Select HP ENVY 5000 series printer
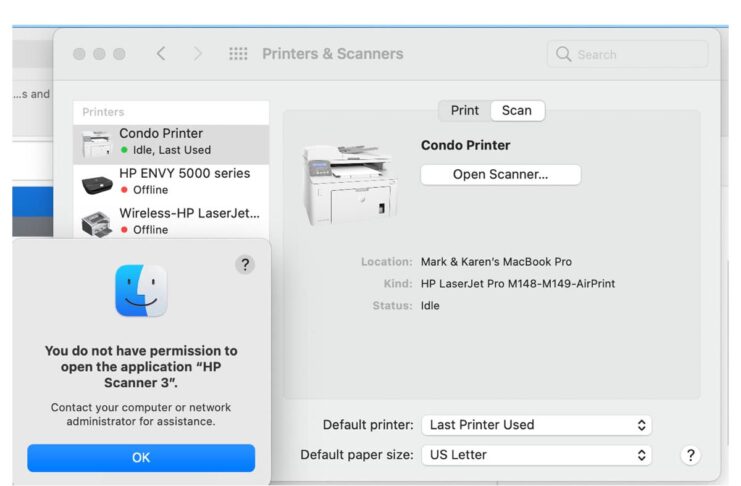 click(x=171, y=183)
